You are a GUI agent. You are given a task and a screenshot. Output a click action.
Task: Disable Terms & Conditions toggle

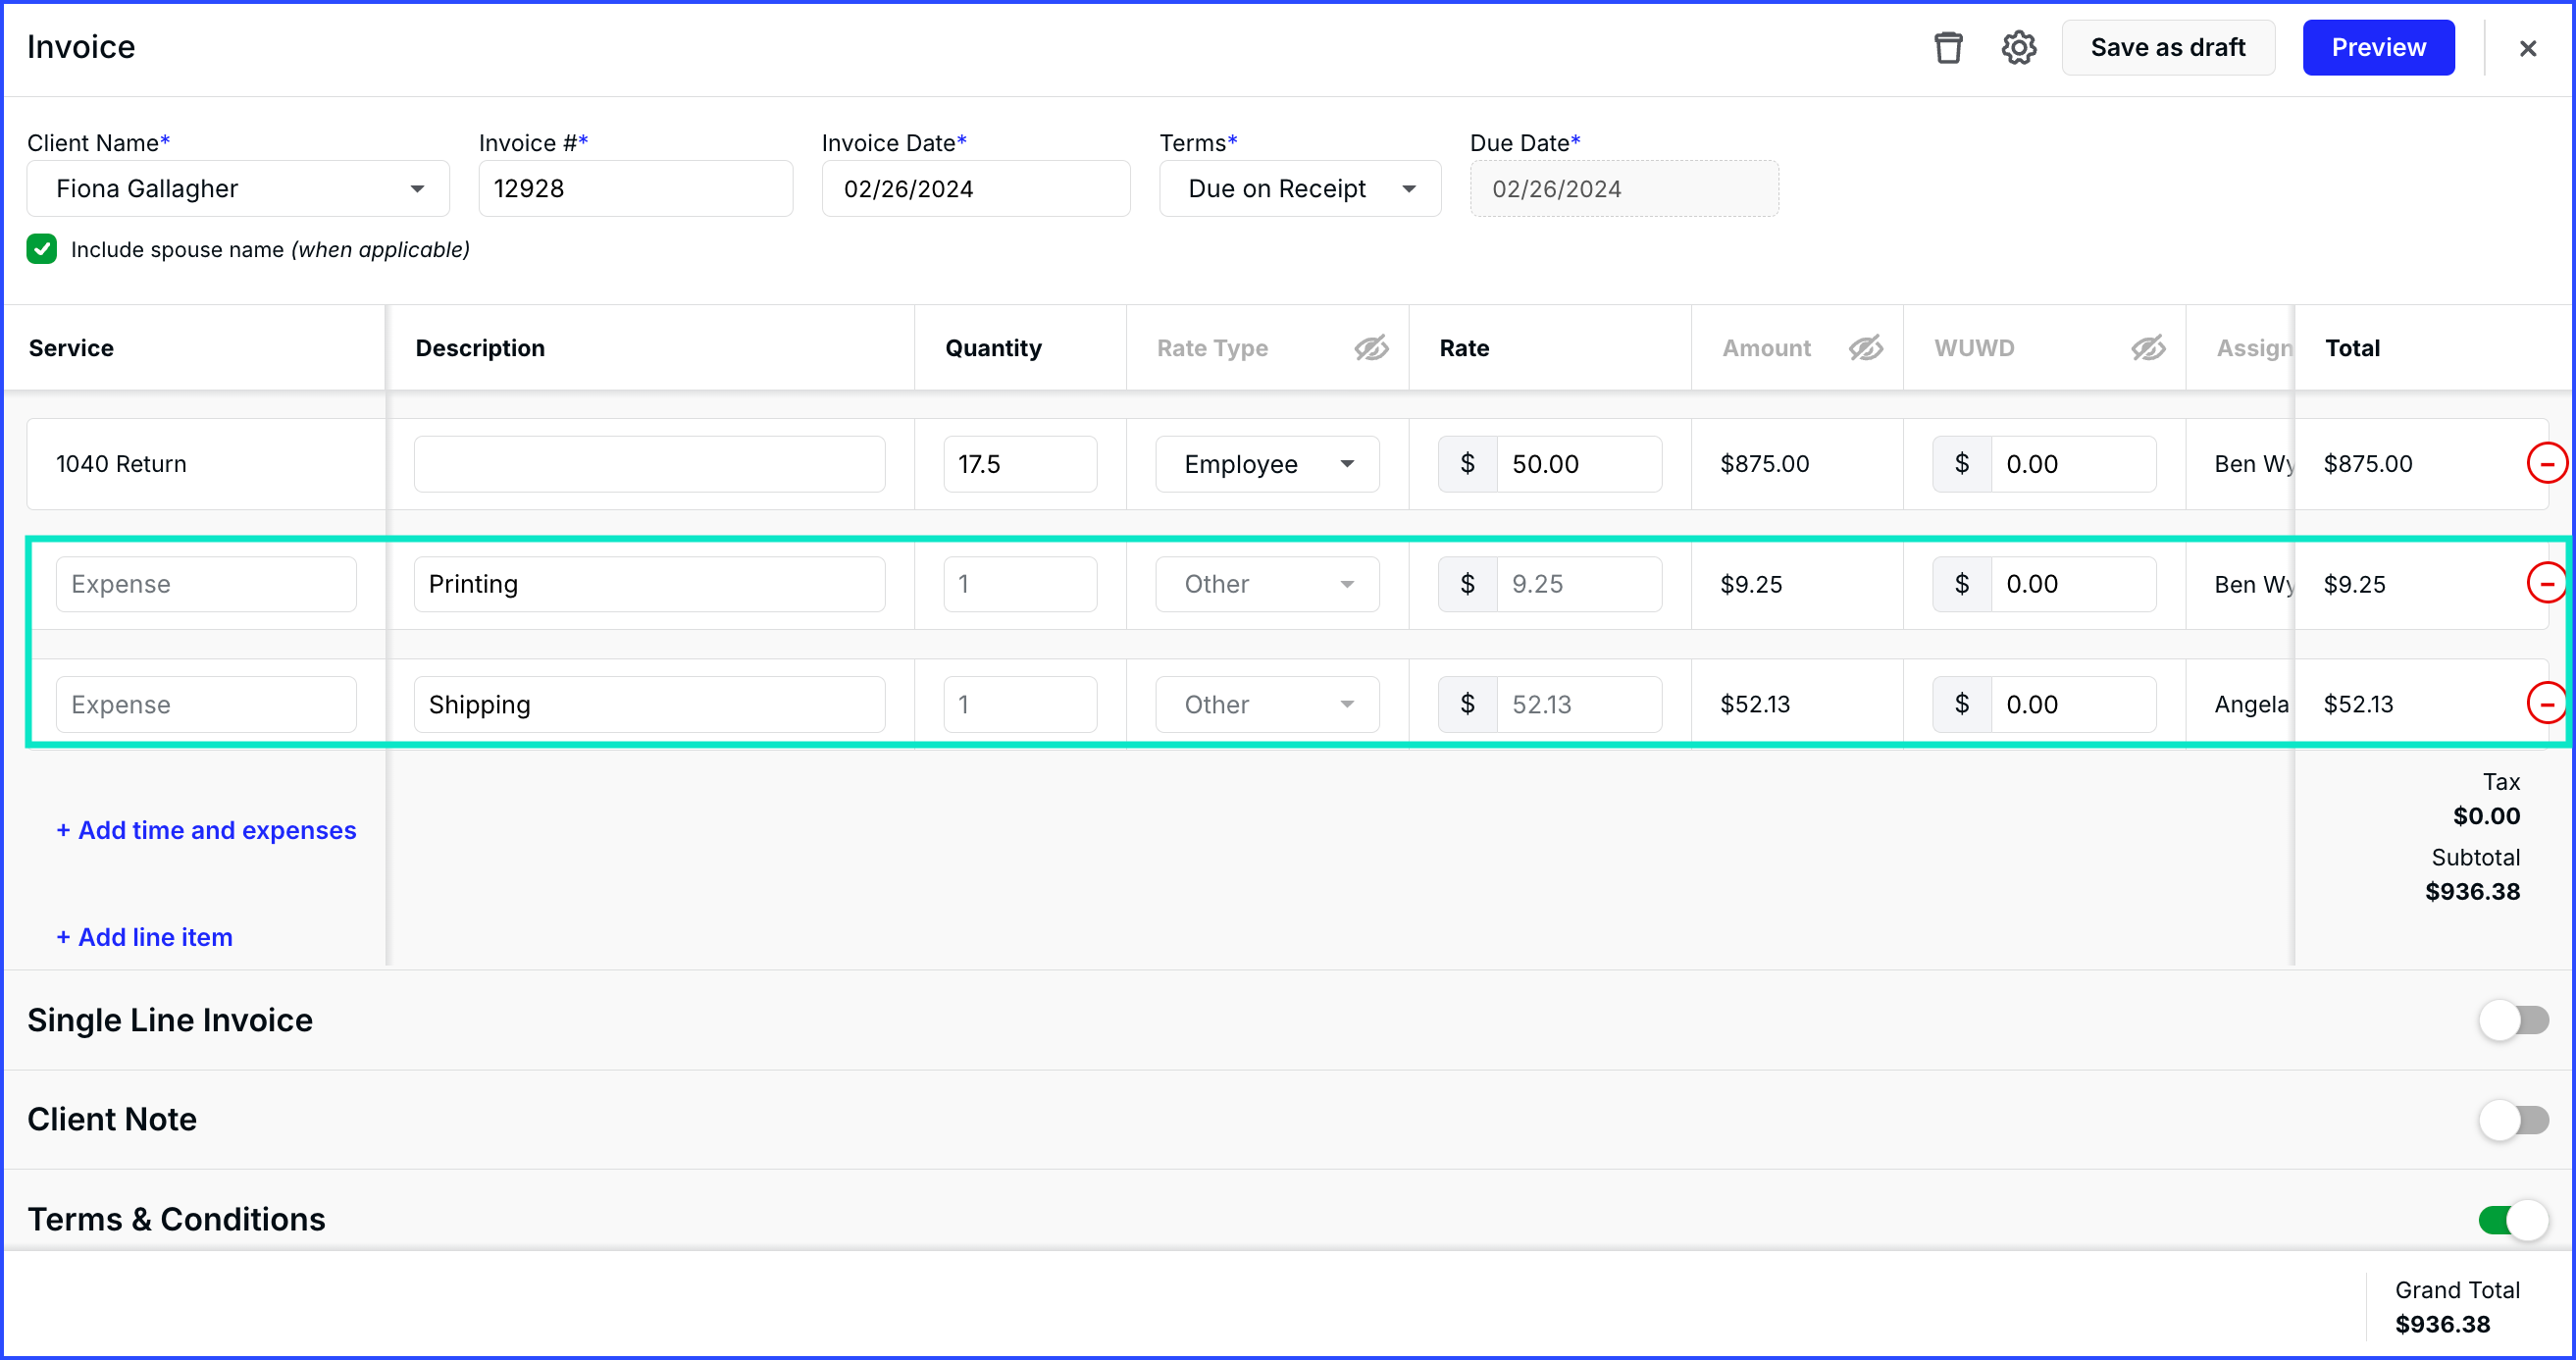click(2512, 1219)
